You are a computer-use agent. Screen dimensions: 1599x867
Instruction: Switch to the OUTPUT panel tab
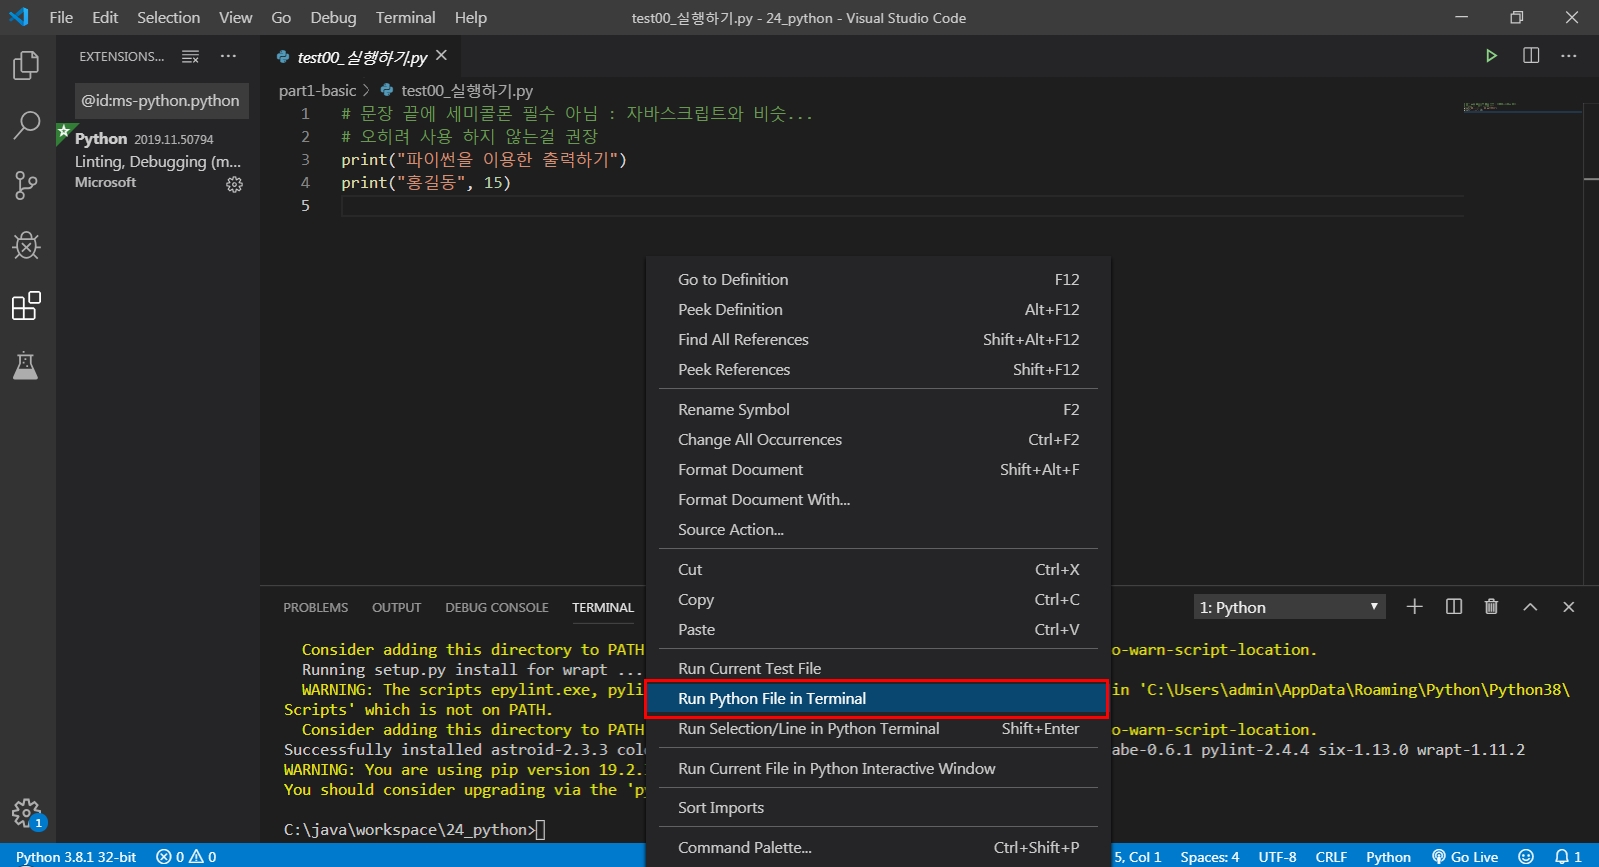(x=396, y=608)
